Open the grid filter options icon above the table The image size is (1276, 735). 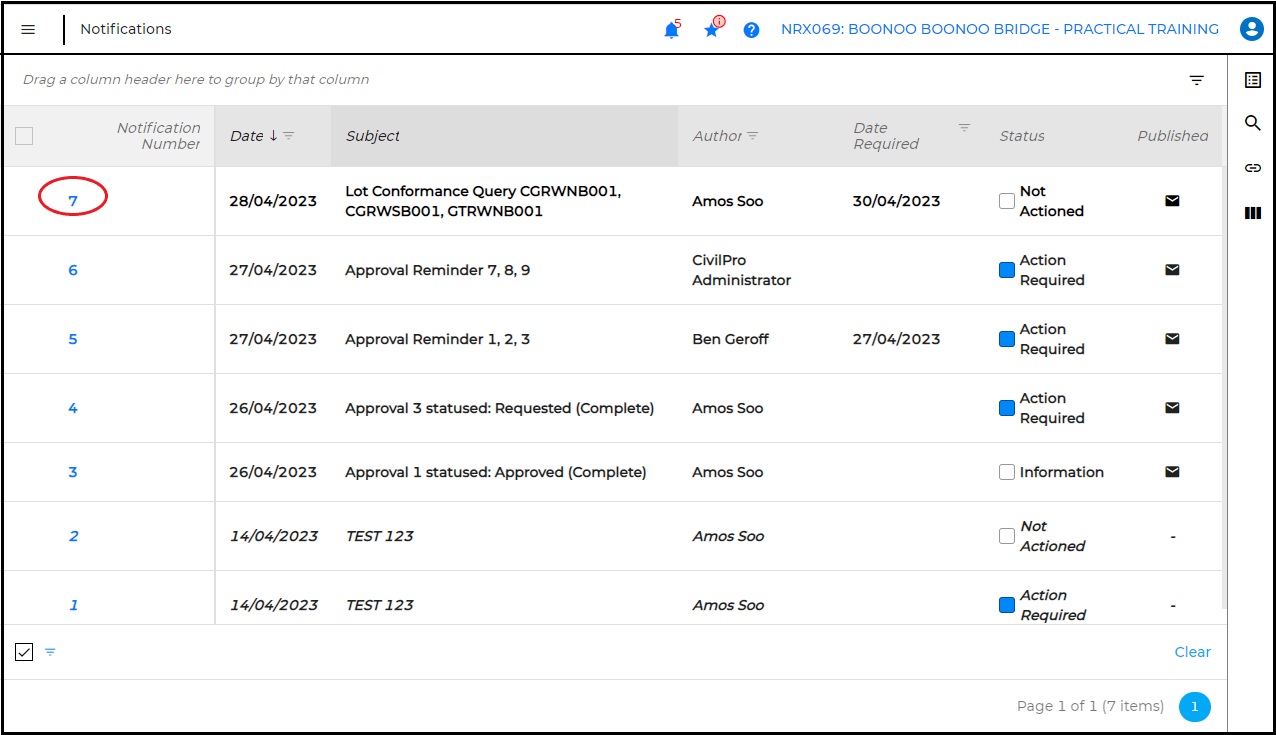coord(1196,80)
